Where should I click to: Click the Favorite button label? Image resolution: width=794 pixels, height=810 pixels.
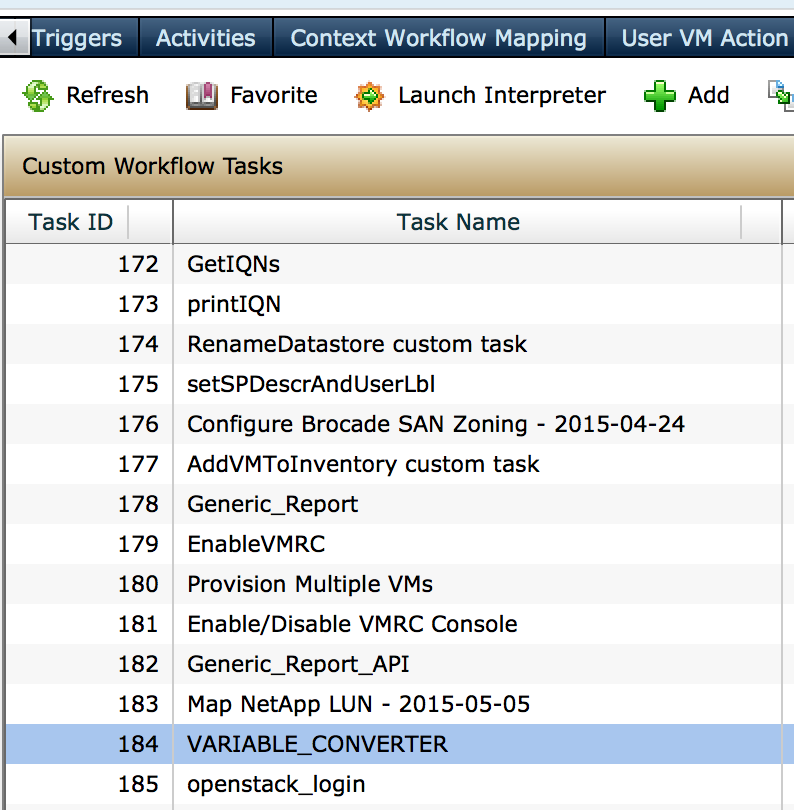click(x=274, y=96)
